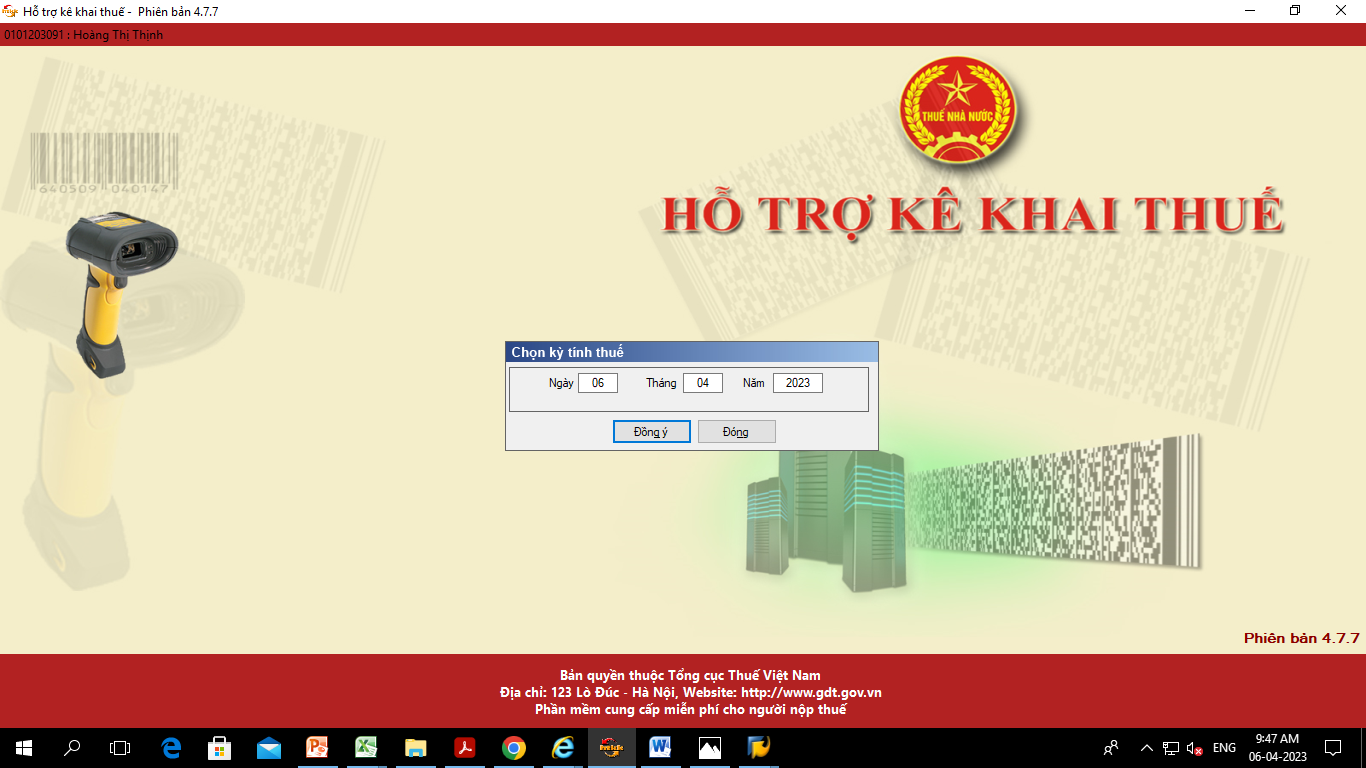1366x768 pixels.
Task: Click taxpayer text 0101203091 : Hoàng Thị Thịnh
Action: (83, 35)
